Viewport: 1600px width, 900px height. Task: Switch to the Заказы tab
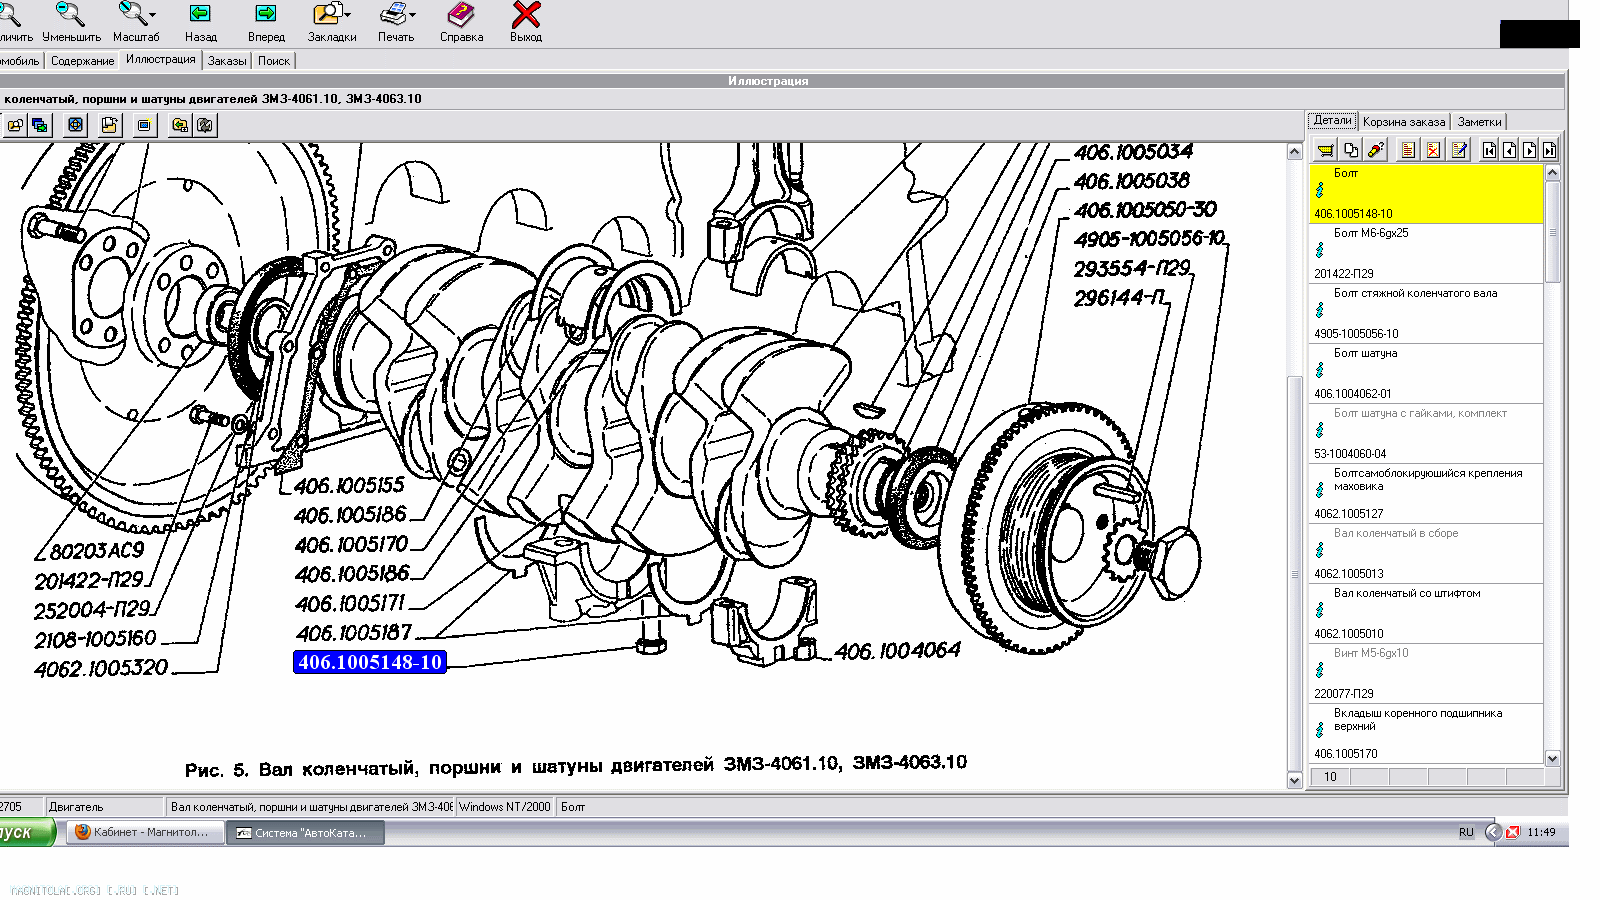(x=227, y=61)
